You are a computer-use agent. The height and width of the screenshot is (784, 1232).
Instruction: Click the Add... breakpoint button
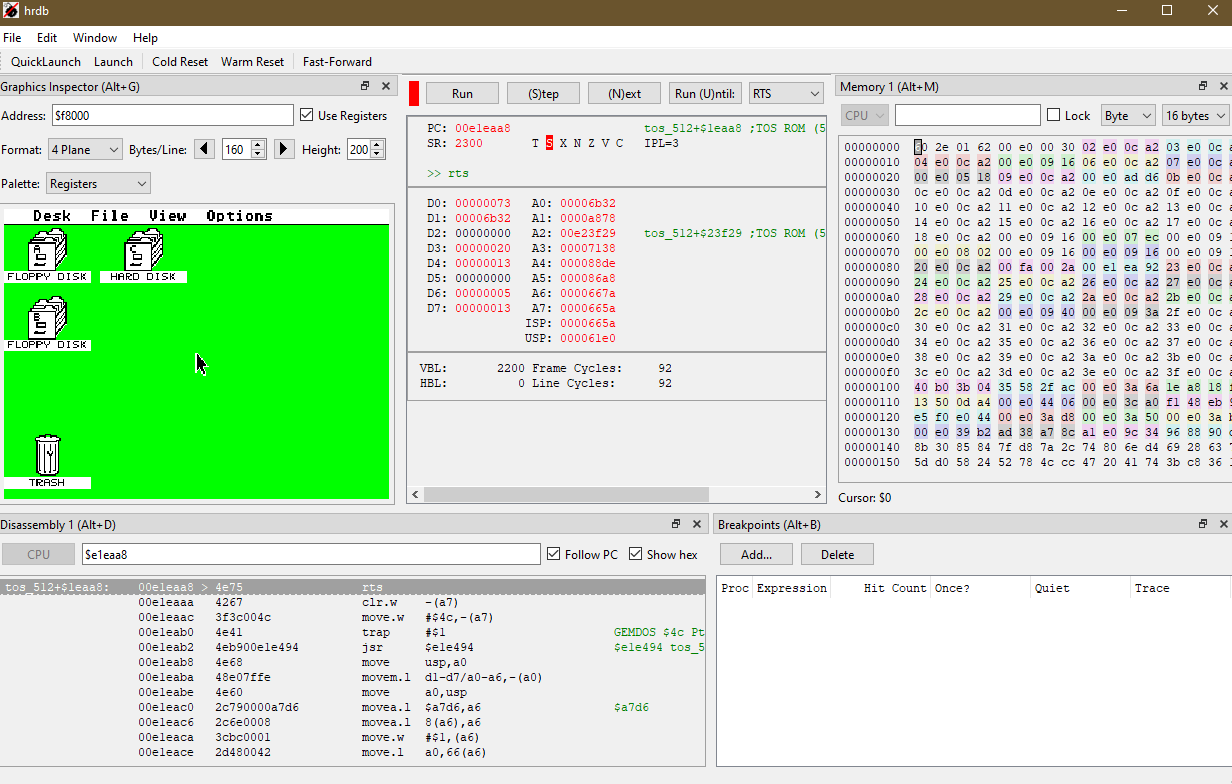756,554
